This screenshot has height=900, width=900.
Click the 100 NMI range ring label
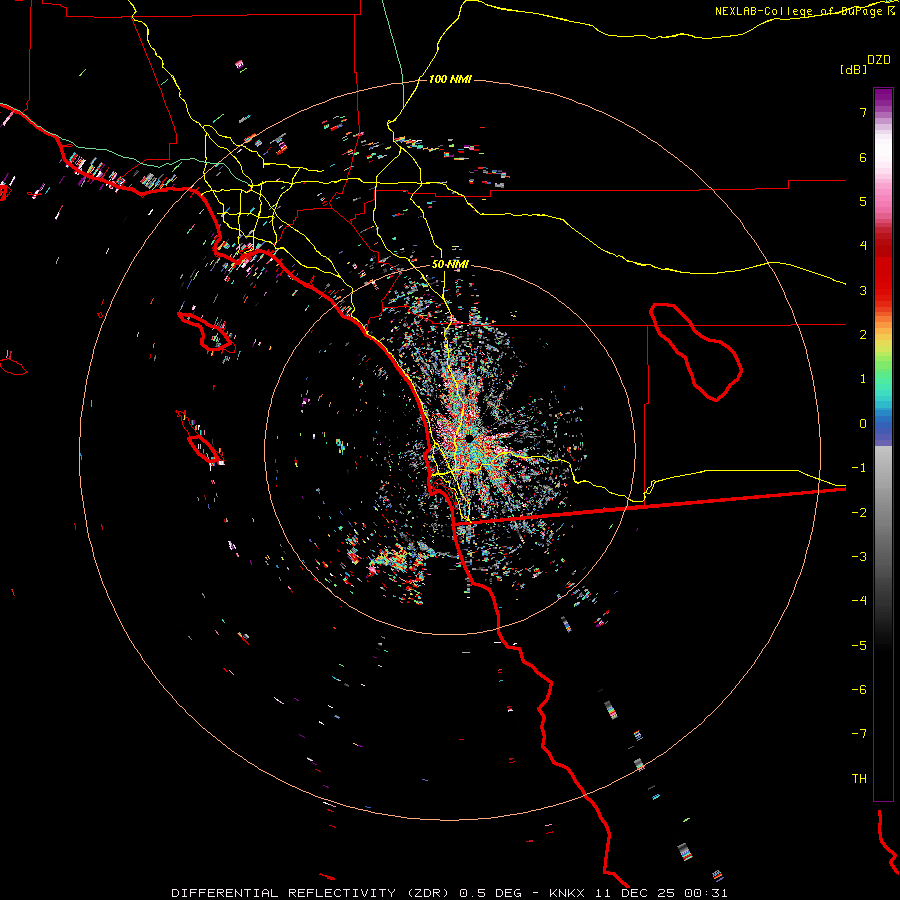point(450,79)
